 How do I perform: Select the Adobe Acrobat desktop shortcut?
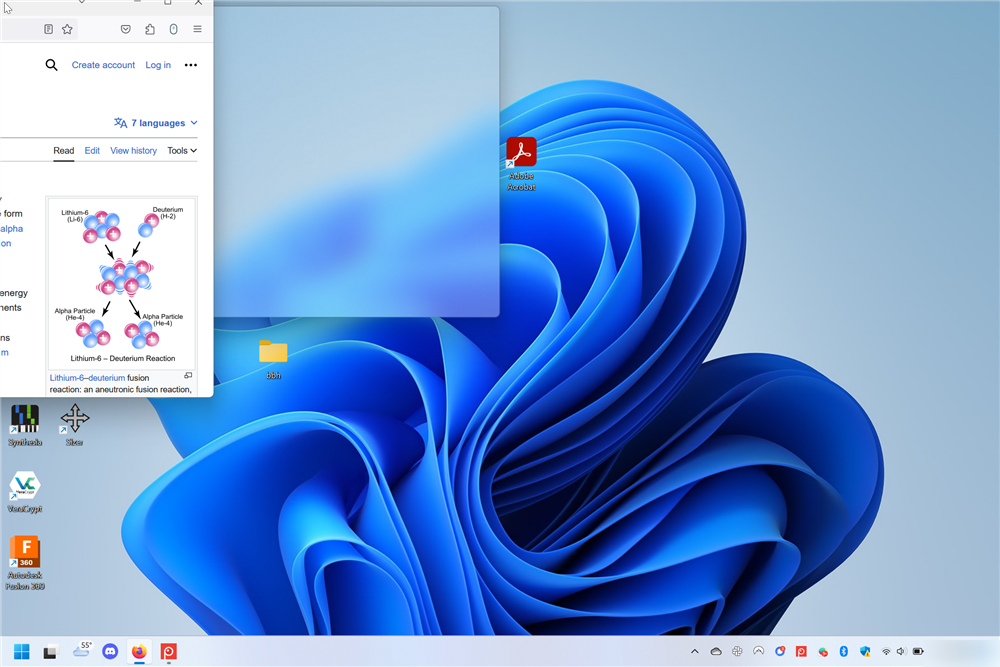click(x=521, y=153)
